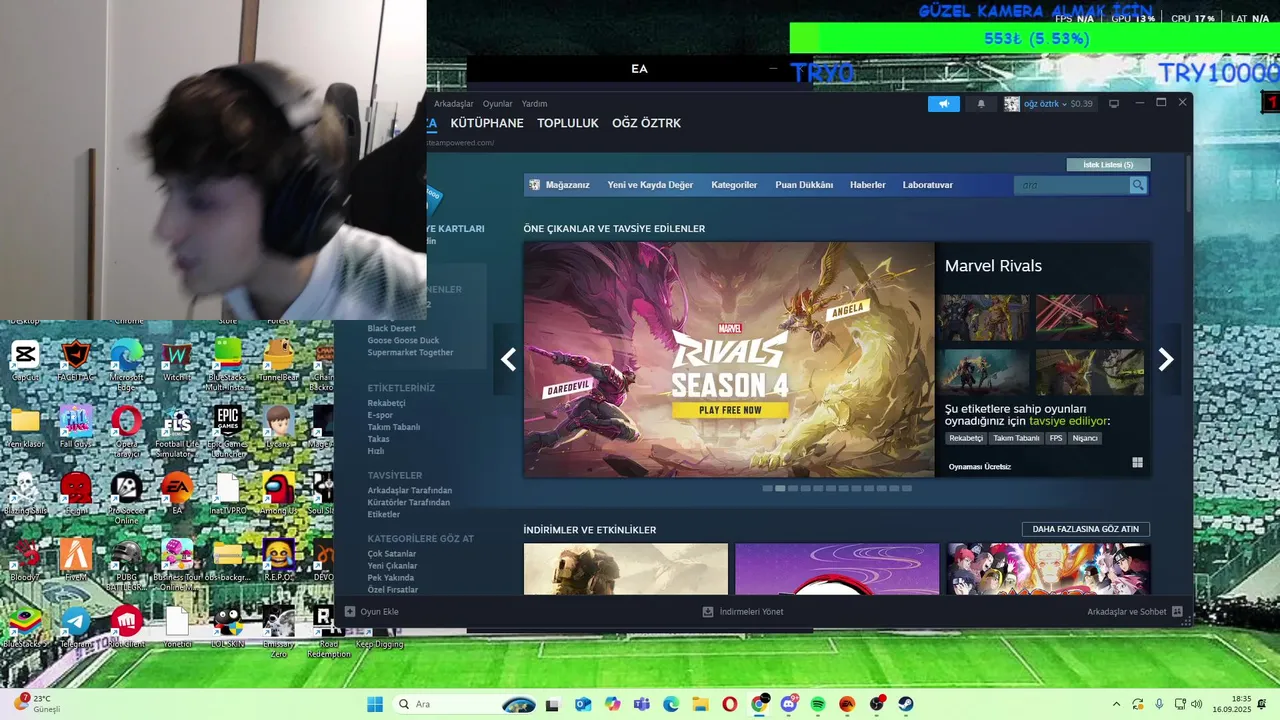
Task: Open Steam announcements megaphone button
Action: coord(943,104)
